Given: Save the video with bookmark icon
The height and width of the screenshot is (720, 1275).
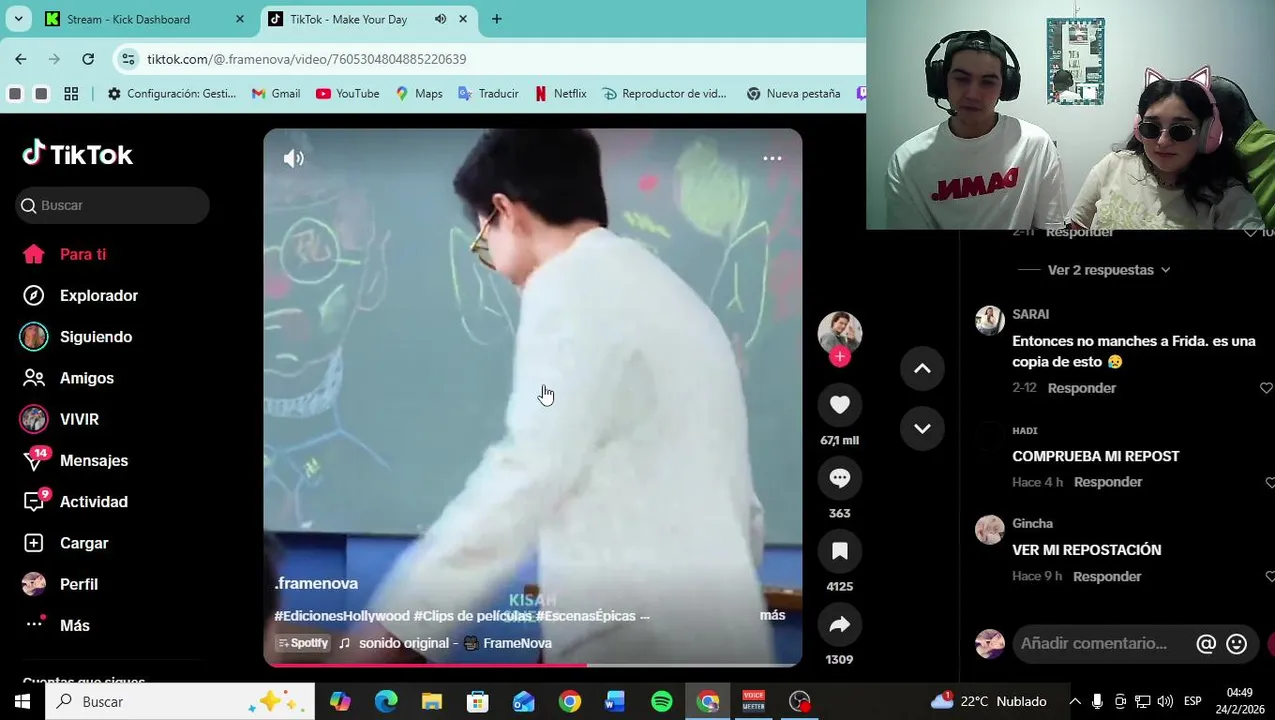Looking at the screenshot, I should (x=839, y=551).
